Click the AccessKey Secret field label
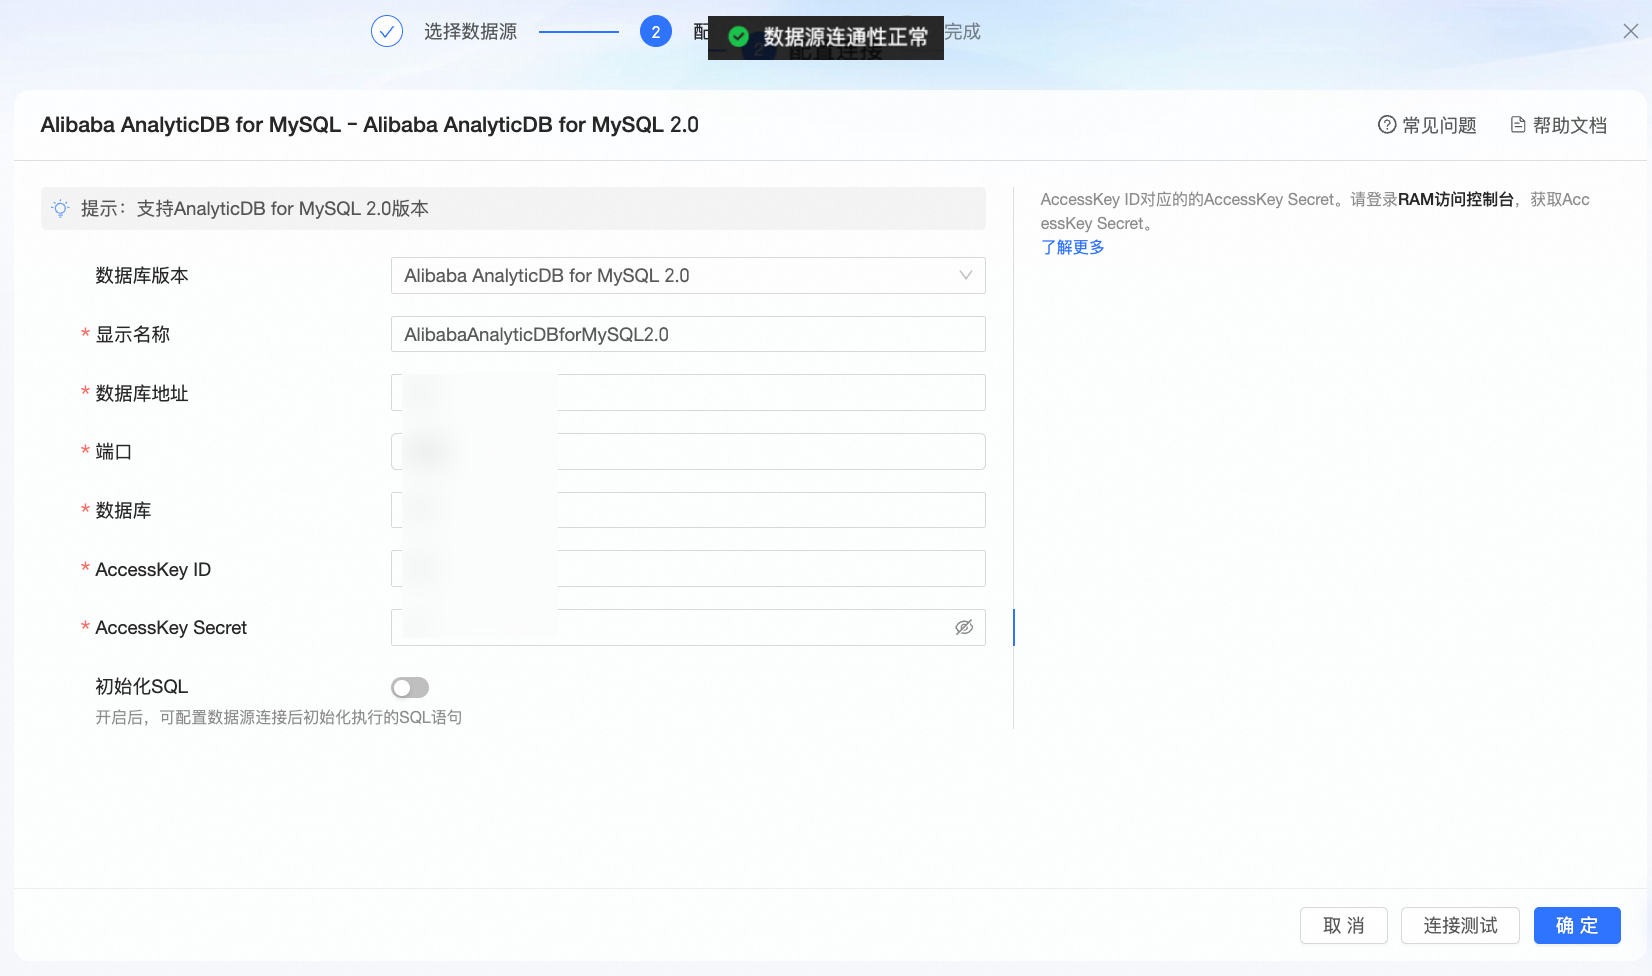1652x976 pixels. [x=171, y=628]
